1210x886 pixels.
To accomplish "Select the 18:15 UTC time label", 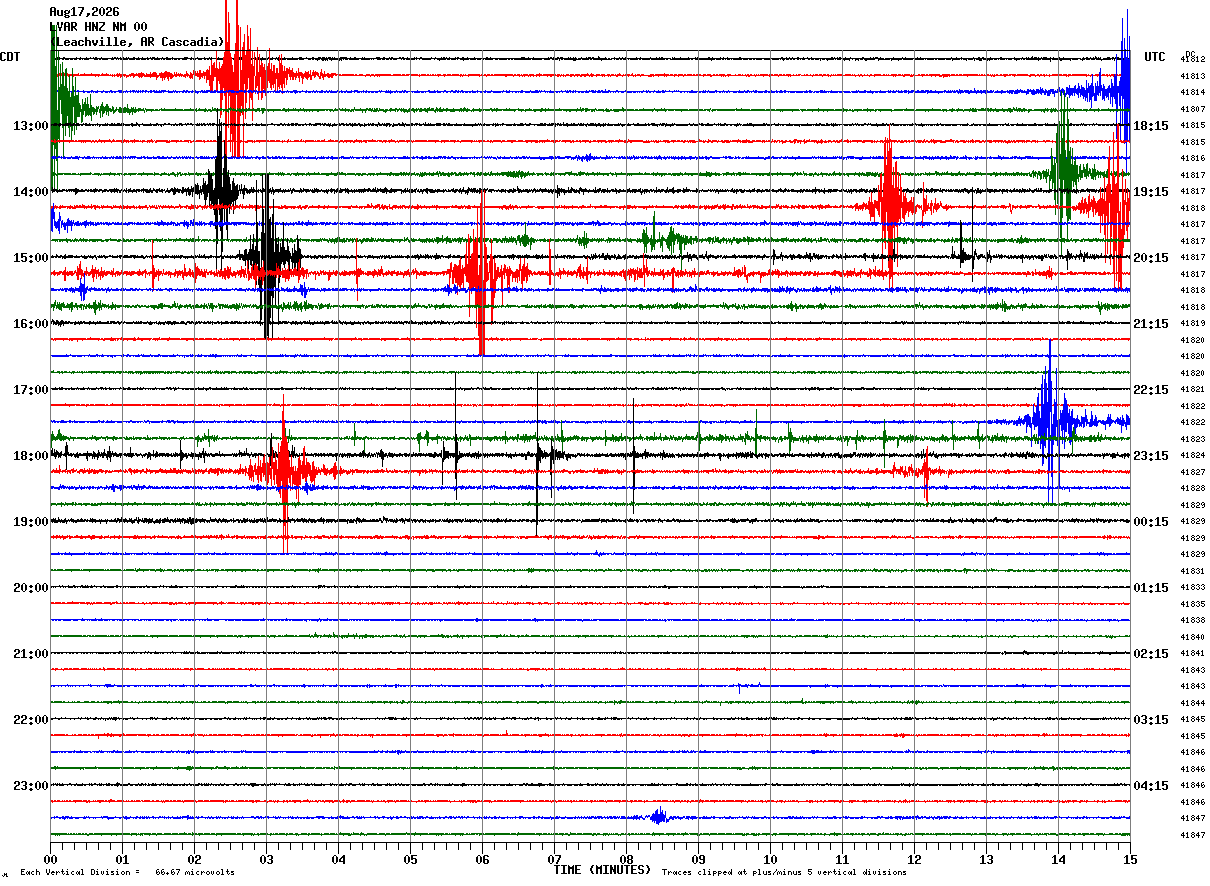I will 1151,126.
